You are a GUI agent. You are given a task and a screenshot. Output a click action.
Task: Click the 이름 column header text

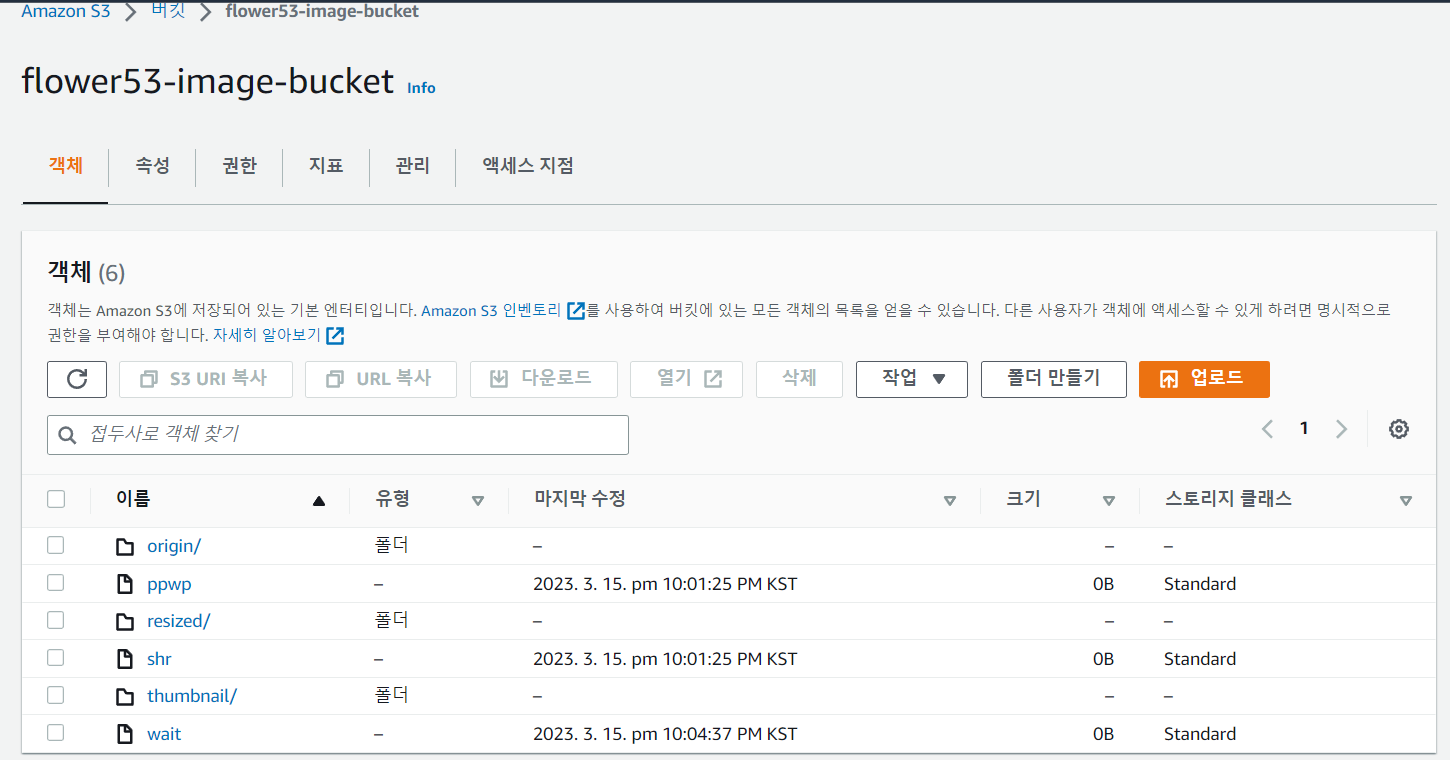(x=133, y=499)
